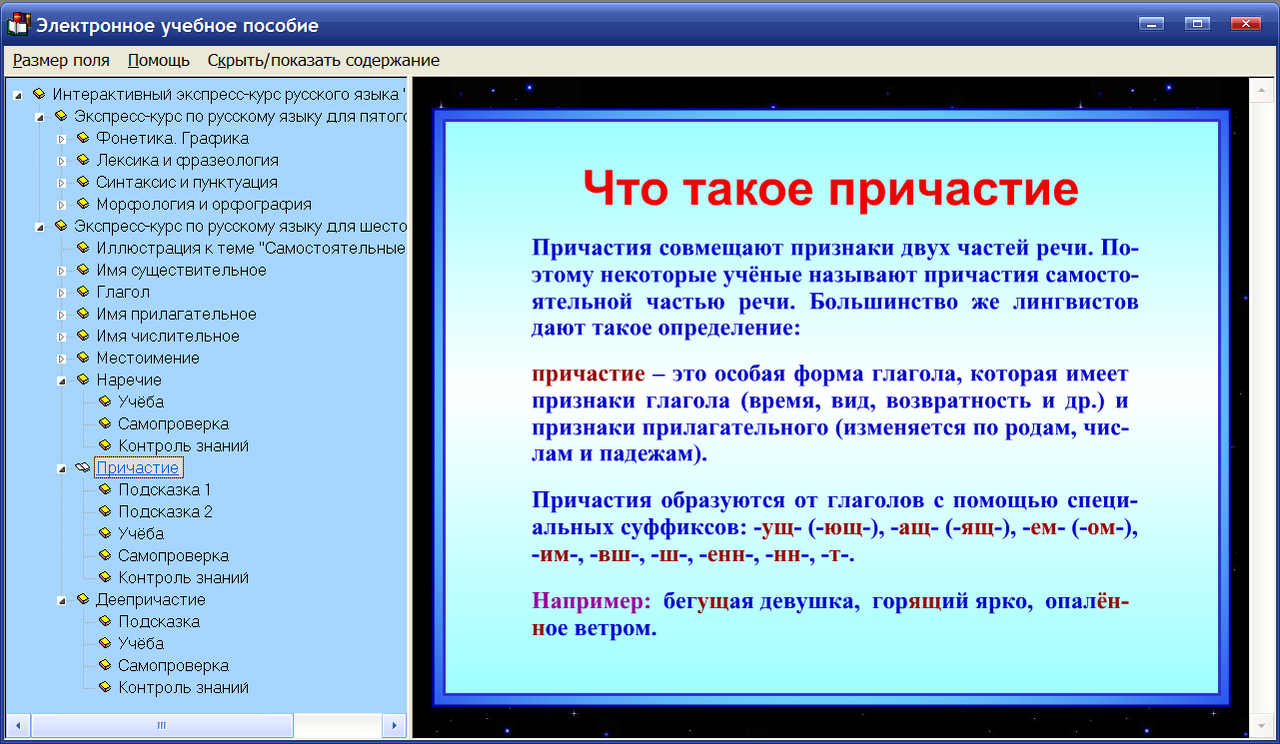Image resolution: width=1280 pixels, height=744 pixels.
Task: Click the book icon beside Лексика и фразеология
Action: pos(81,160)
